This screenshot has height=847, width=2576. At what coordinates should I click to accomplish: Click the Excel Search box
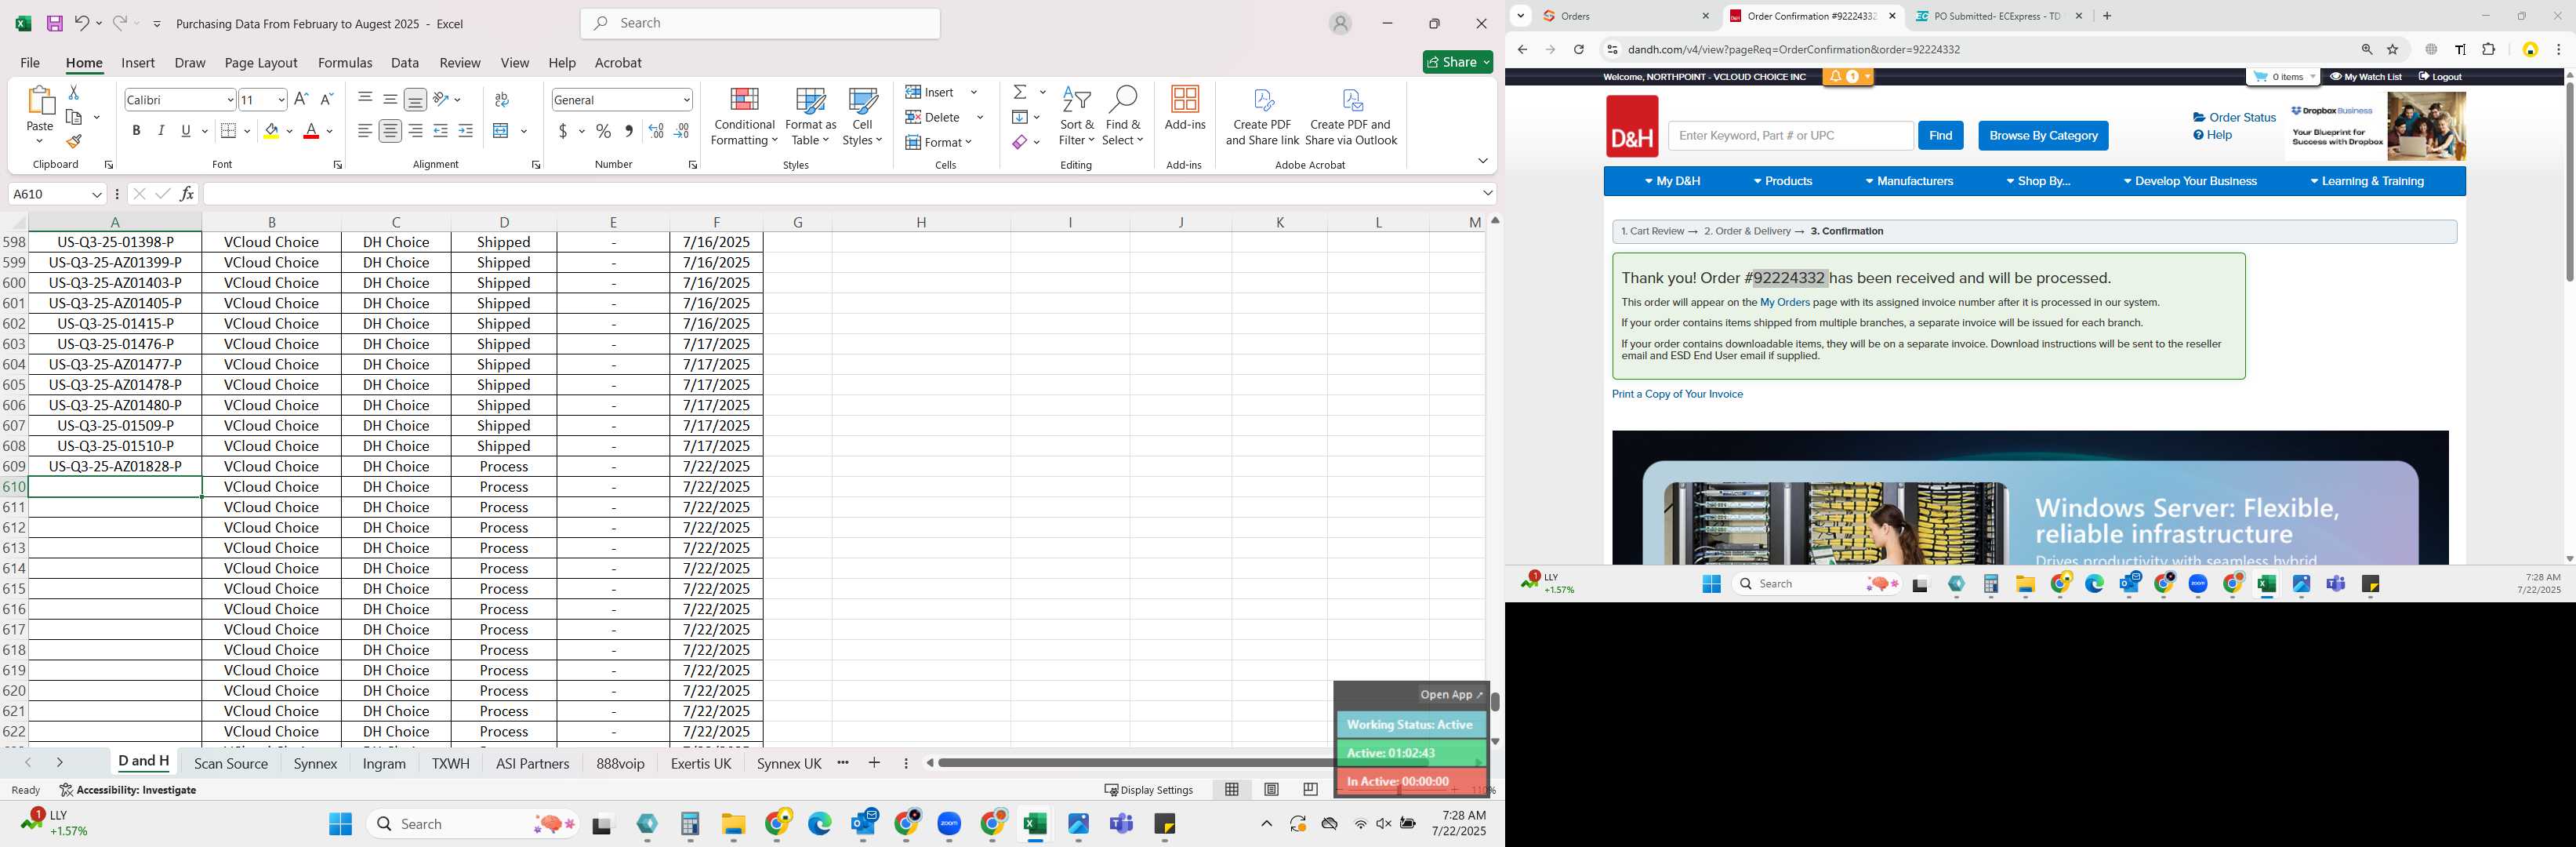coord(760,23)
